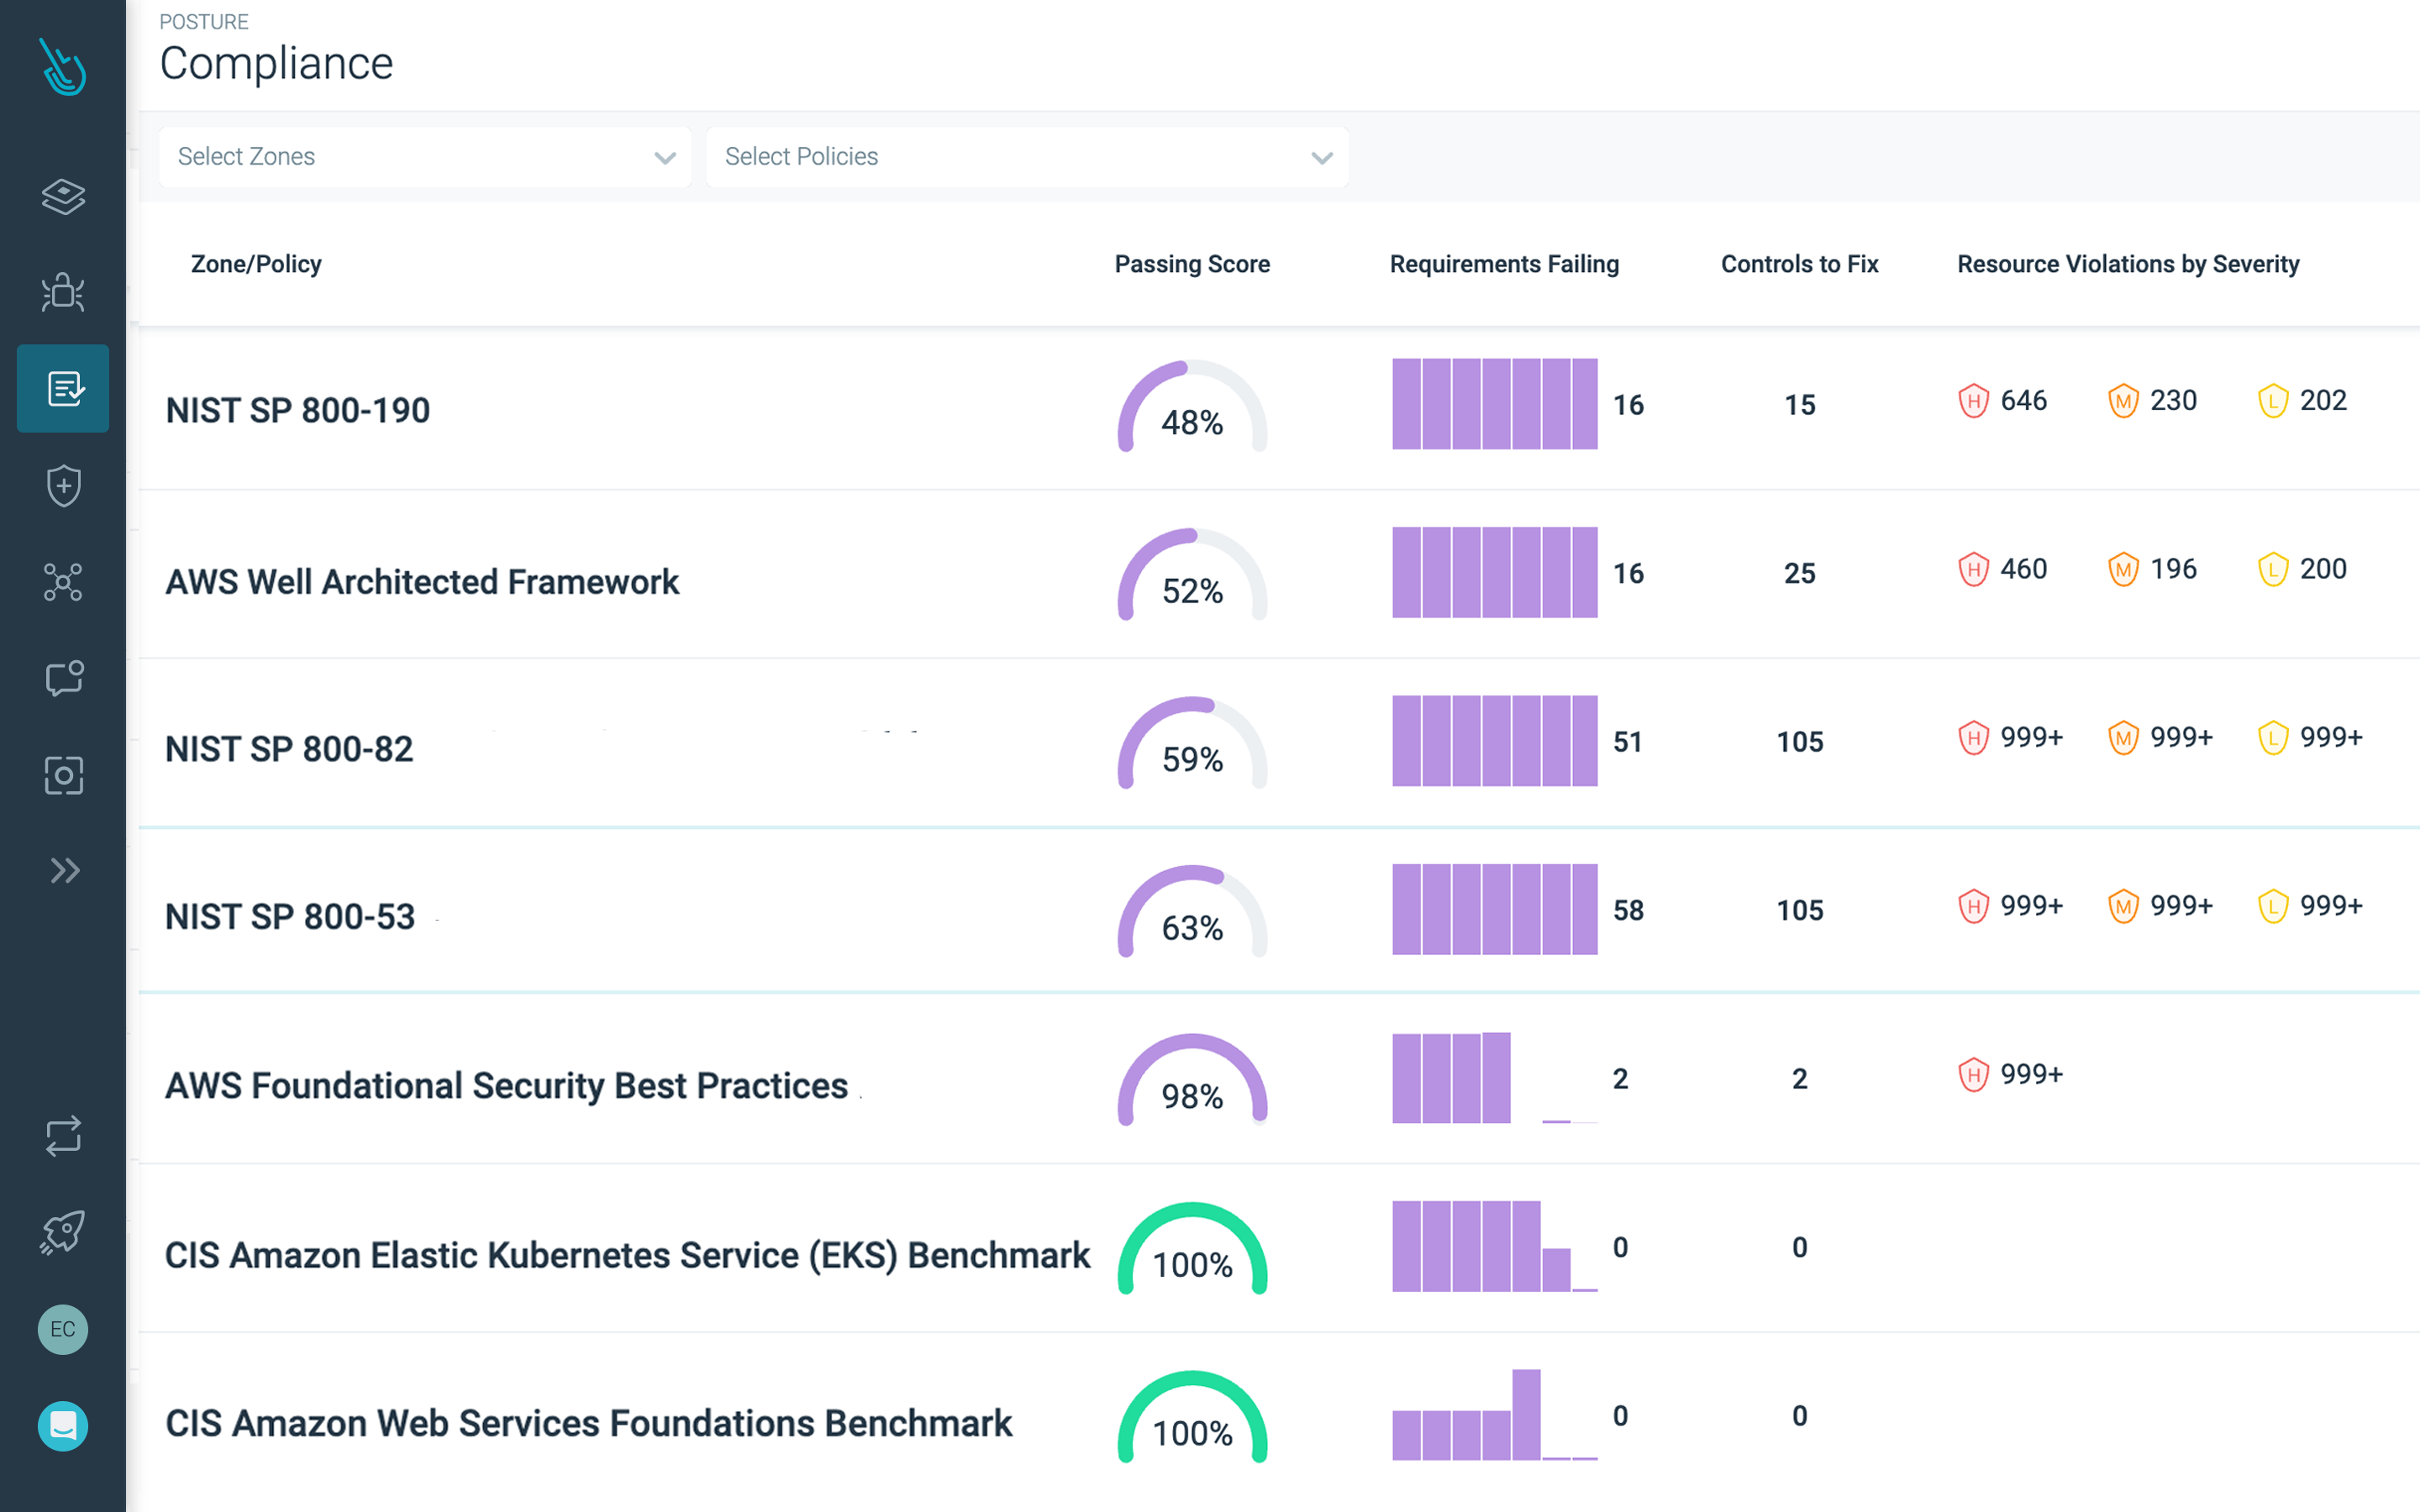Click the layers icon in sidebar

pos(63,196)
